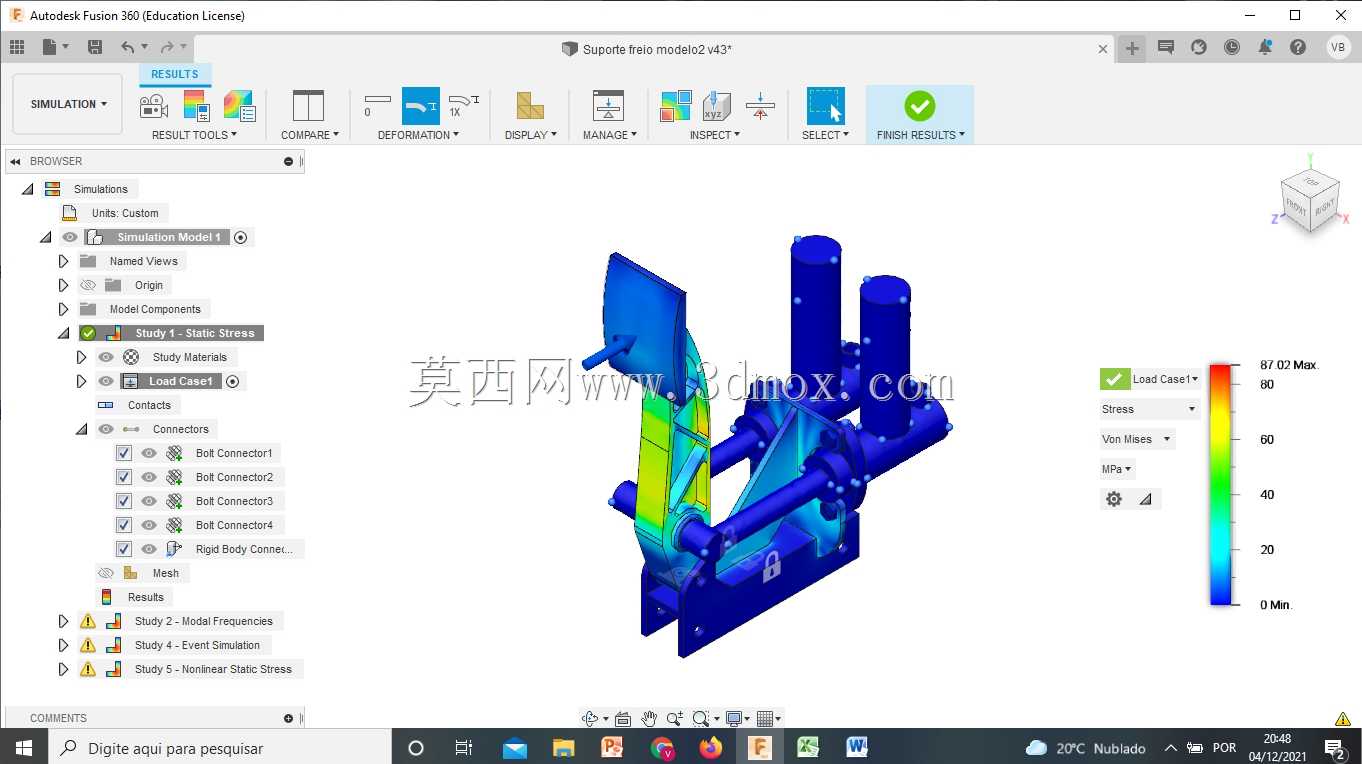Screen dimensions: 1362x764
Task: Set deformation scale to undeformed
Action: click(377, 105)
